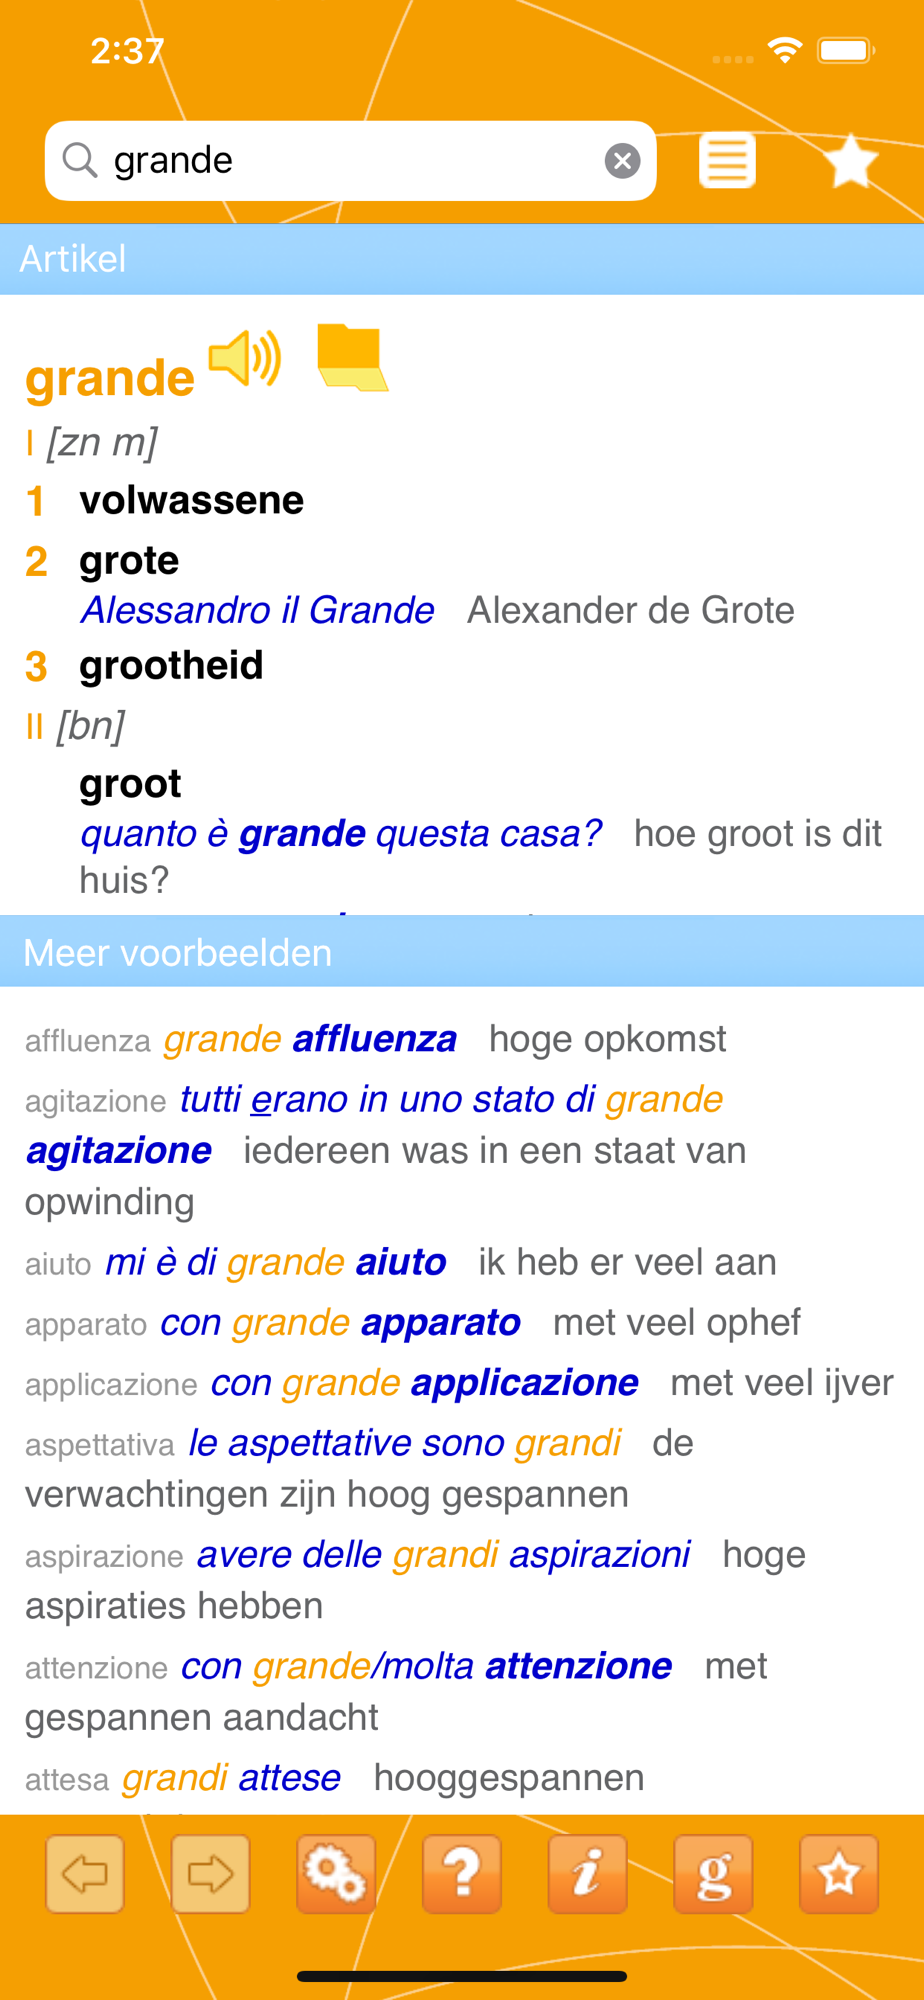Open the example link grande affluenza

click(x=310, y=1039)
